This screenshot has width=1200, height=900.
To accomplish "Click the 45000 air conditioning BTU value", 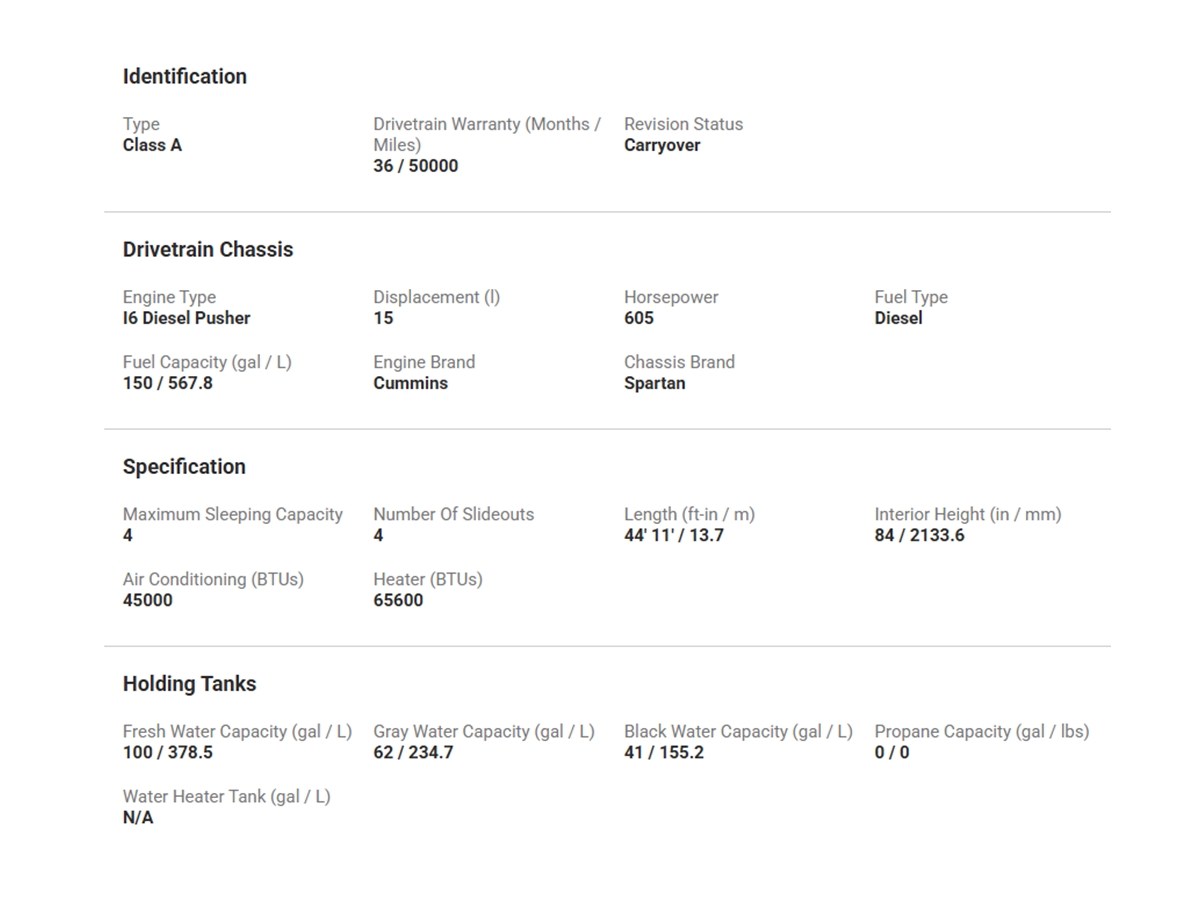I will click(147, 601).
